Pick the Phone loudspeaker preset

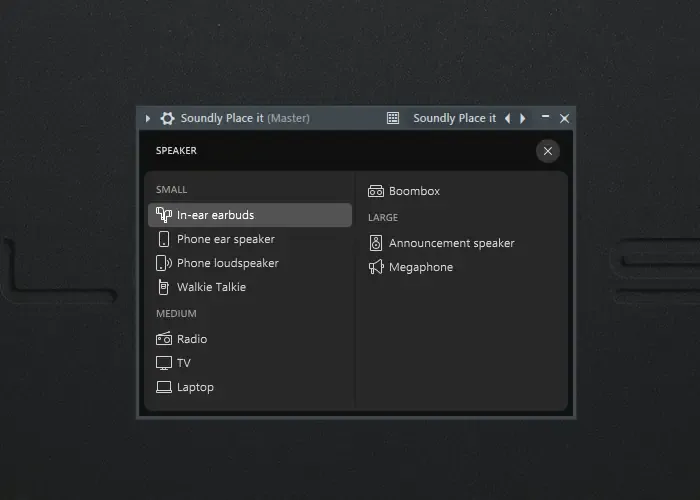coord(250,263)
